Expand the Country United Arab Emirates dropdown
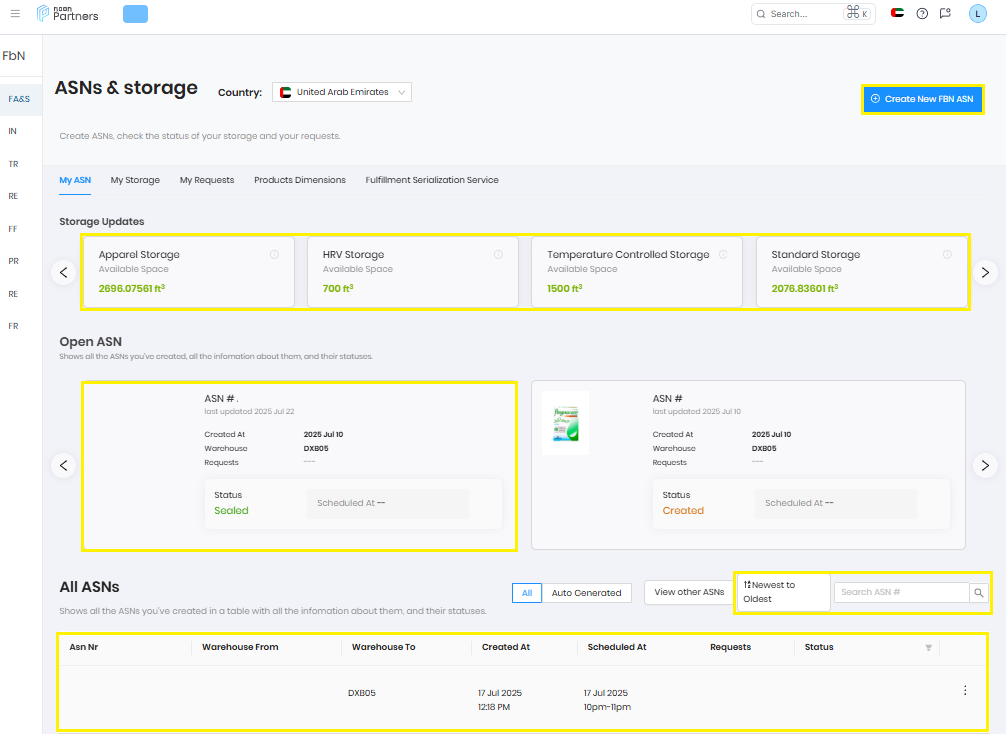Image resolution: width=1006 pixels, height=734 pixels. [x=342, y=92]
